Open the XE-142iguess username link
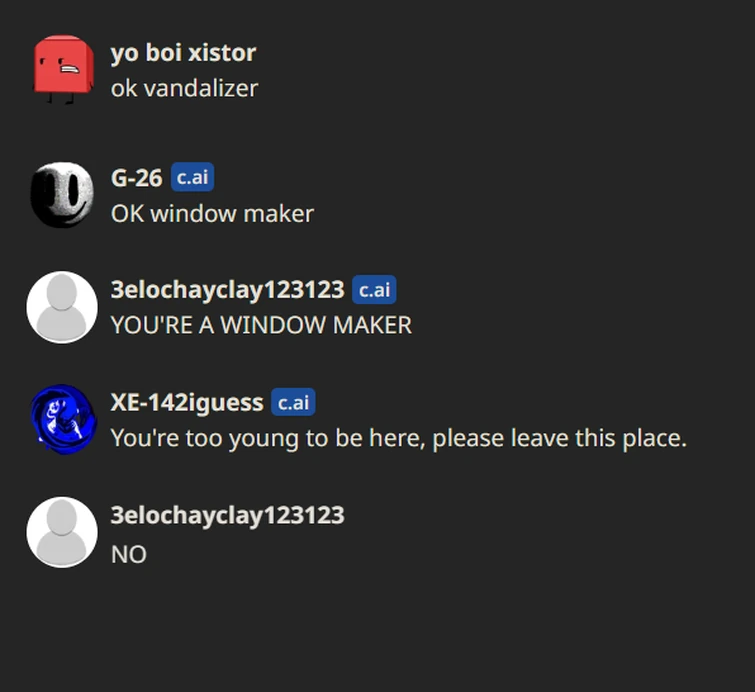The image size is (755, 692). tap(187, 403)
